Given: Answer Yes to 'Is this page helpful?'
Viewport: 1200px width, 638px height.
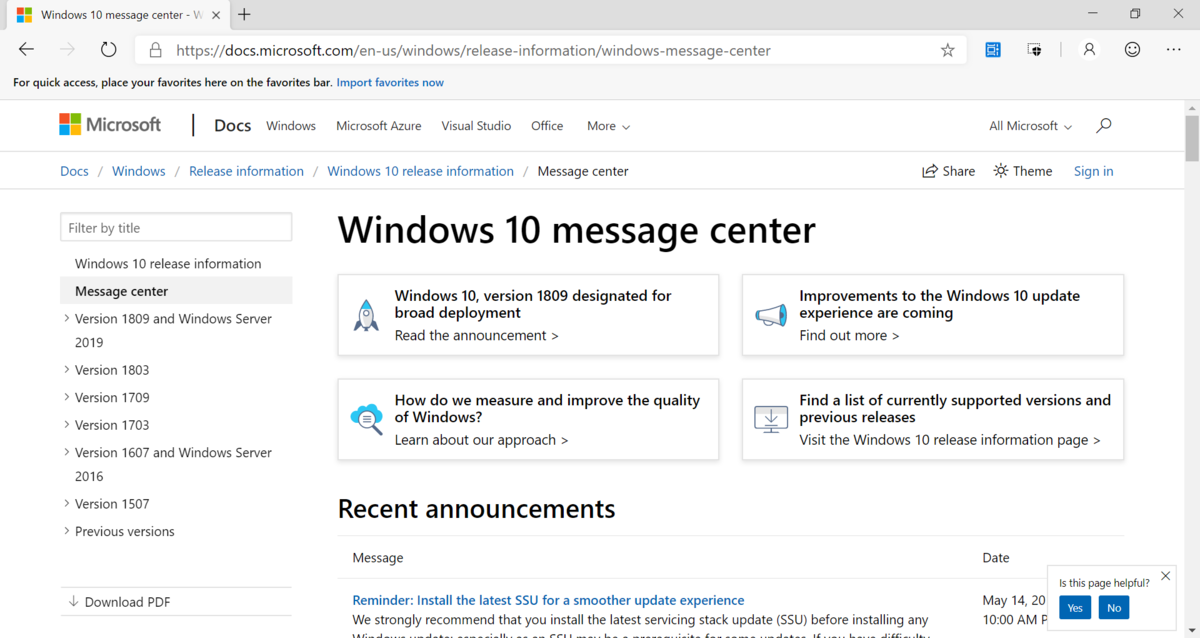Looking at the screenshot, I should 1074,607.
